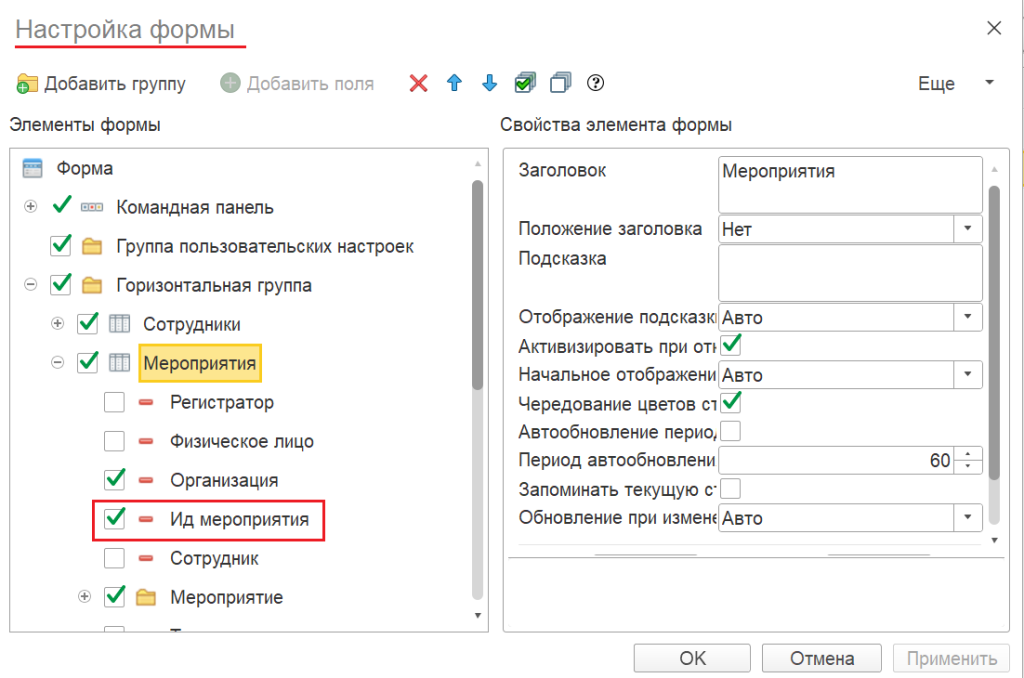The width and height of the screenshot is (1024, 678).
Task: Open Положение заголовка dropdown
Action: (968, 229)
